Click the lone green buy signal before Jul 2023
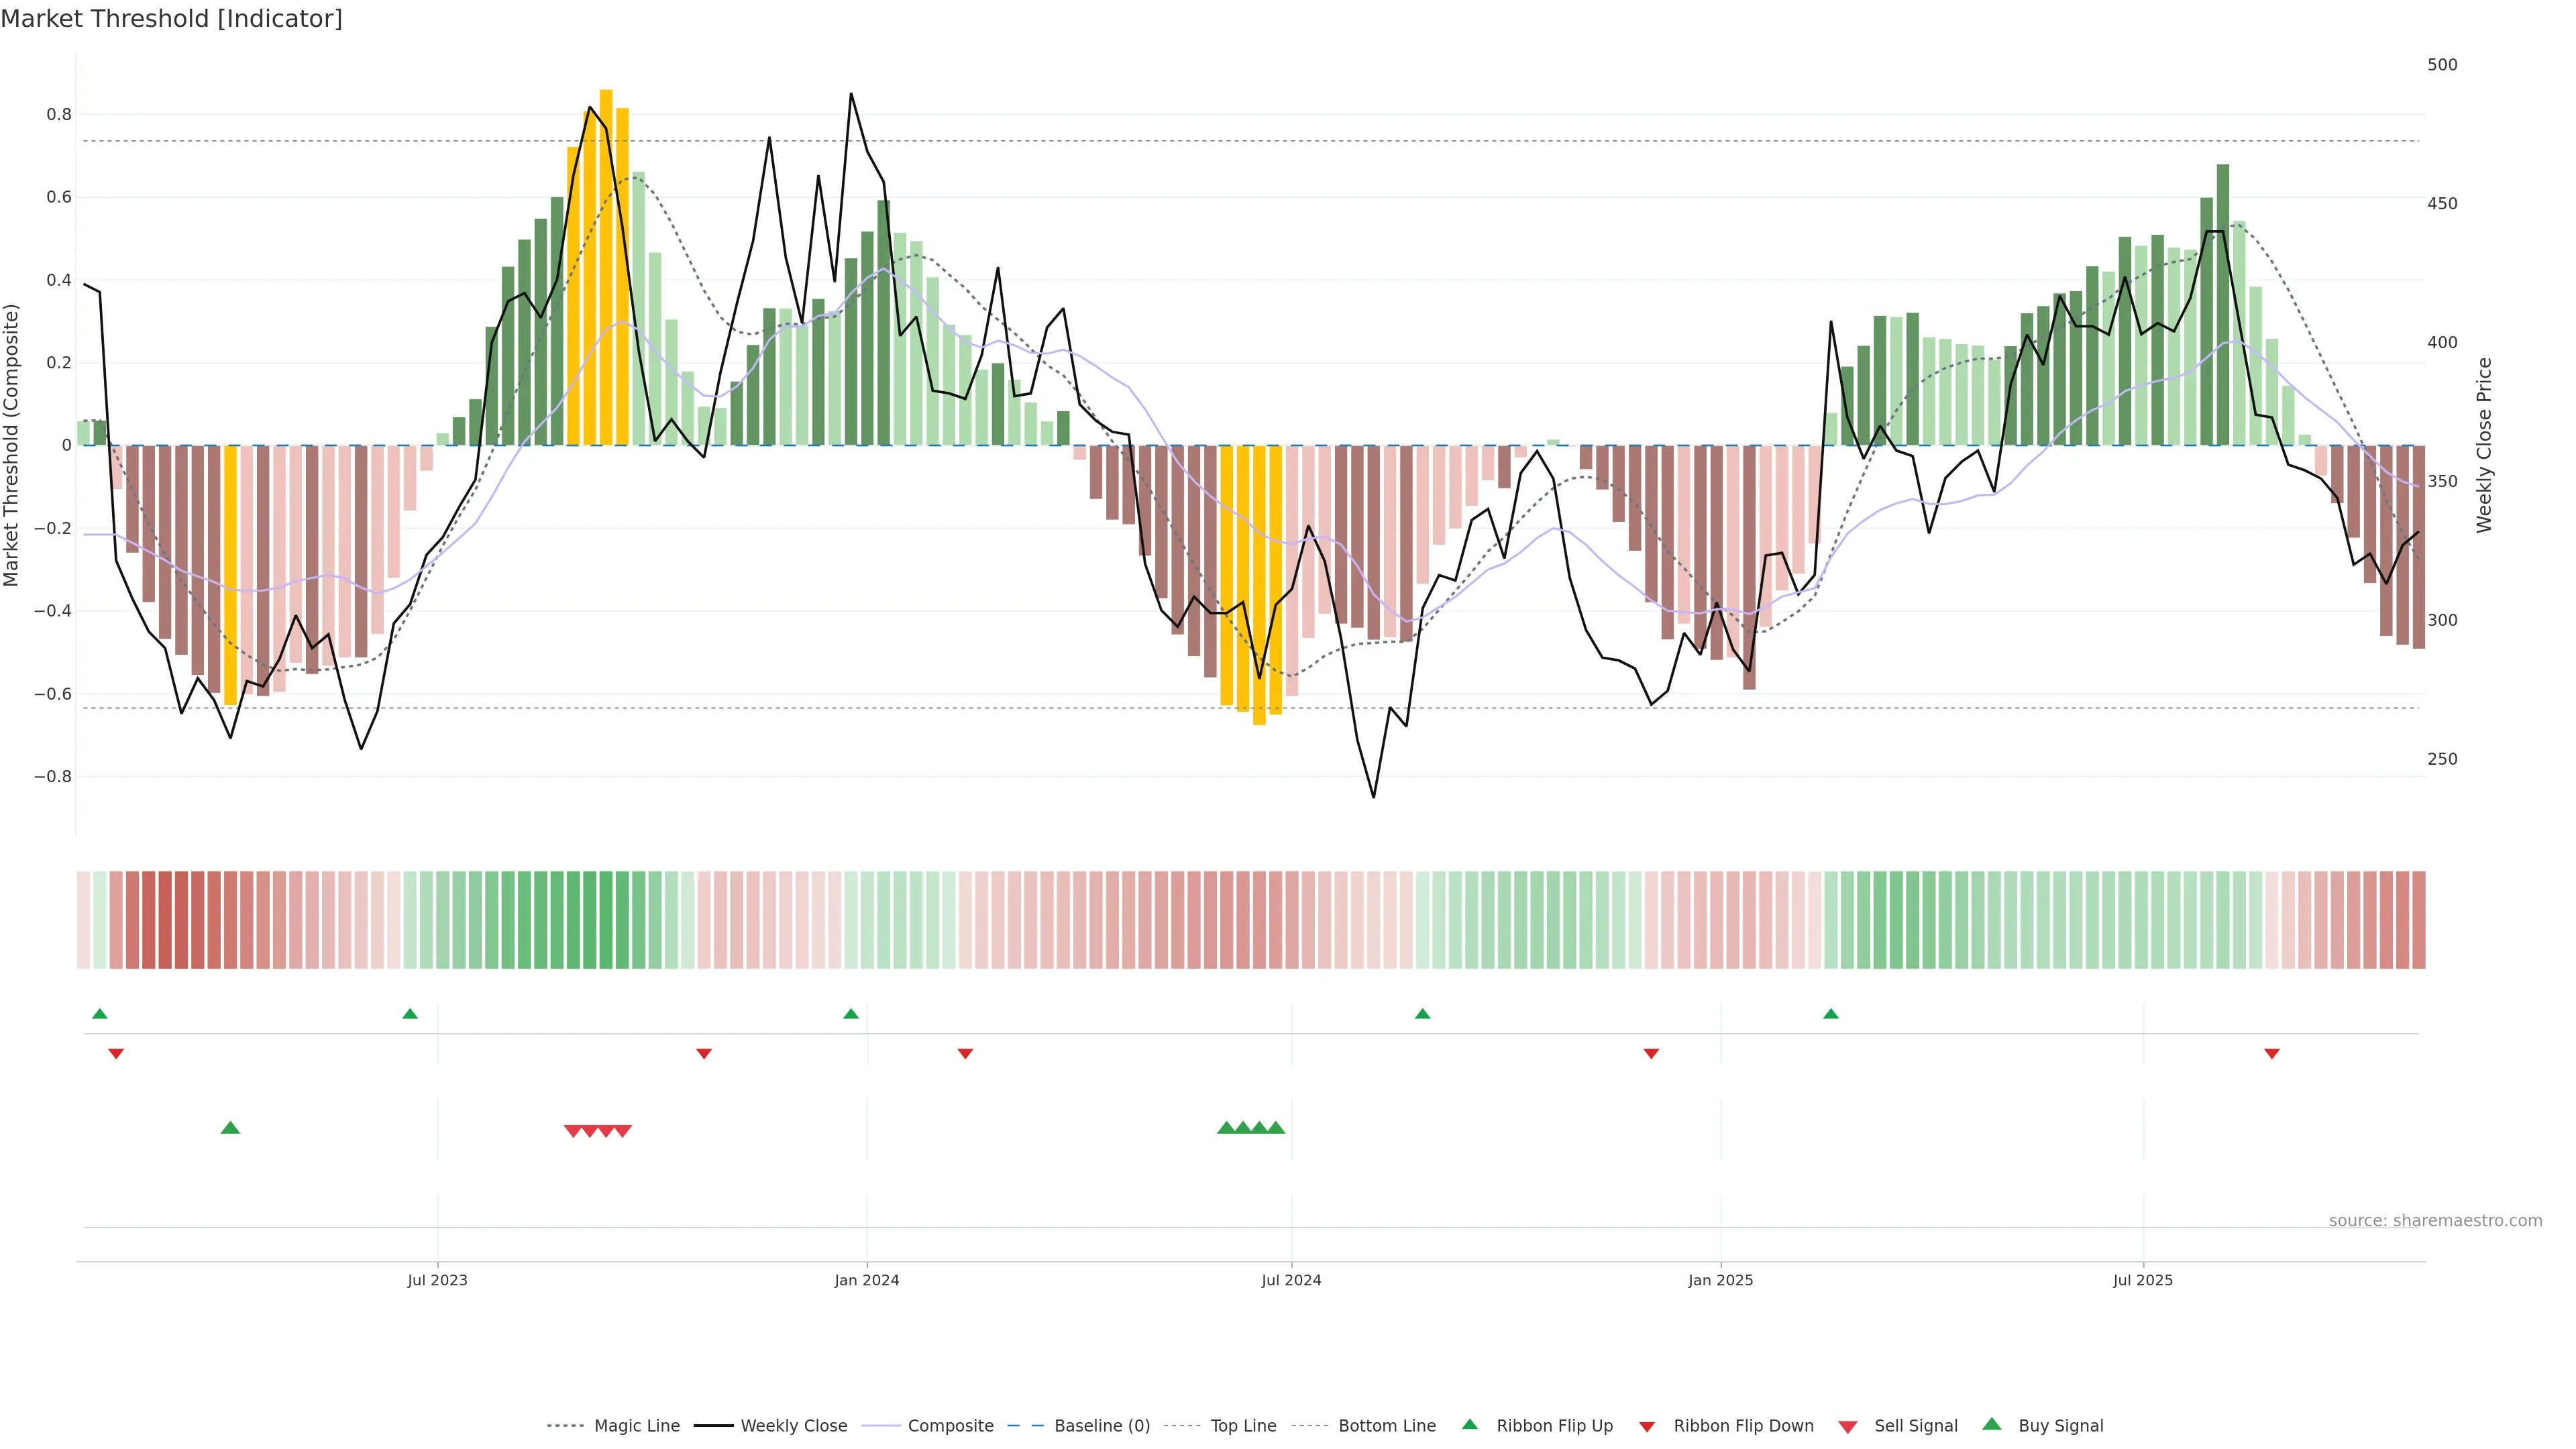This screenshot has width=2576, height=1449. pos(230,1128)
